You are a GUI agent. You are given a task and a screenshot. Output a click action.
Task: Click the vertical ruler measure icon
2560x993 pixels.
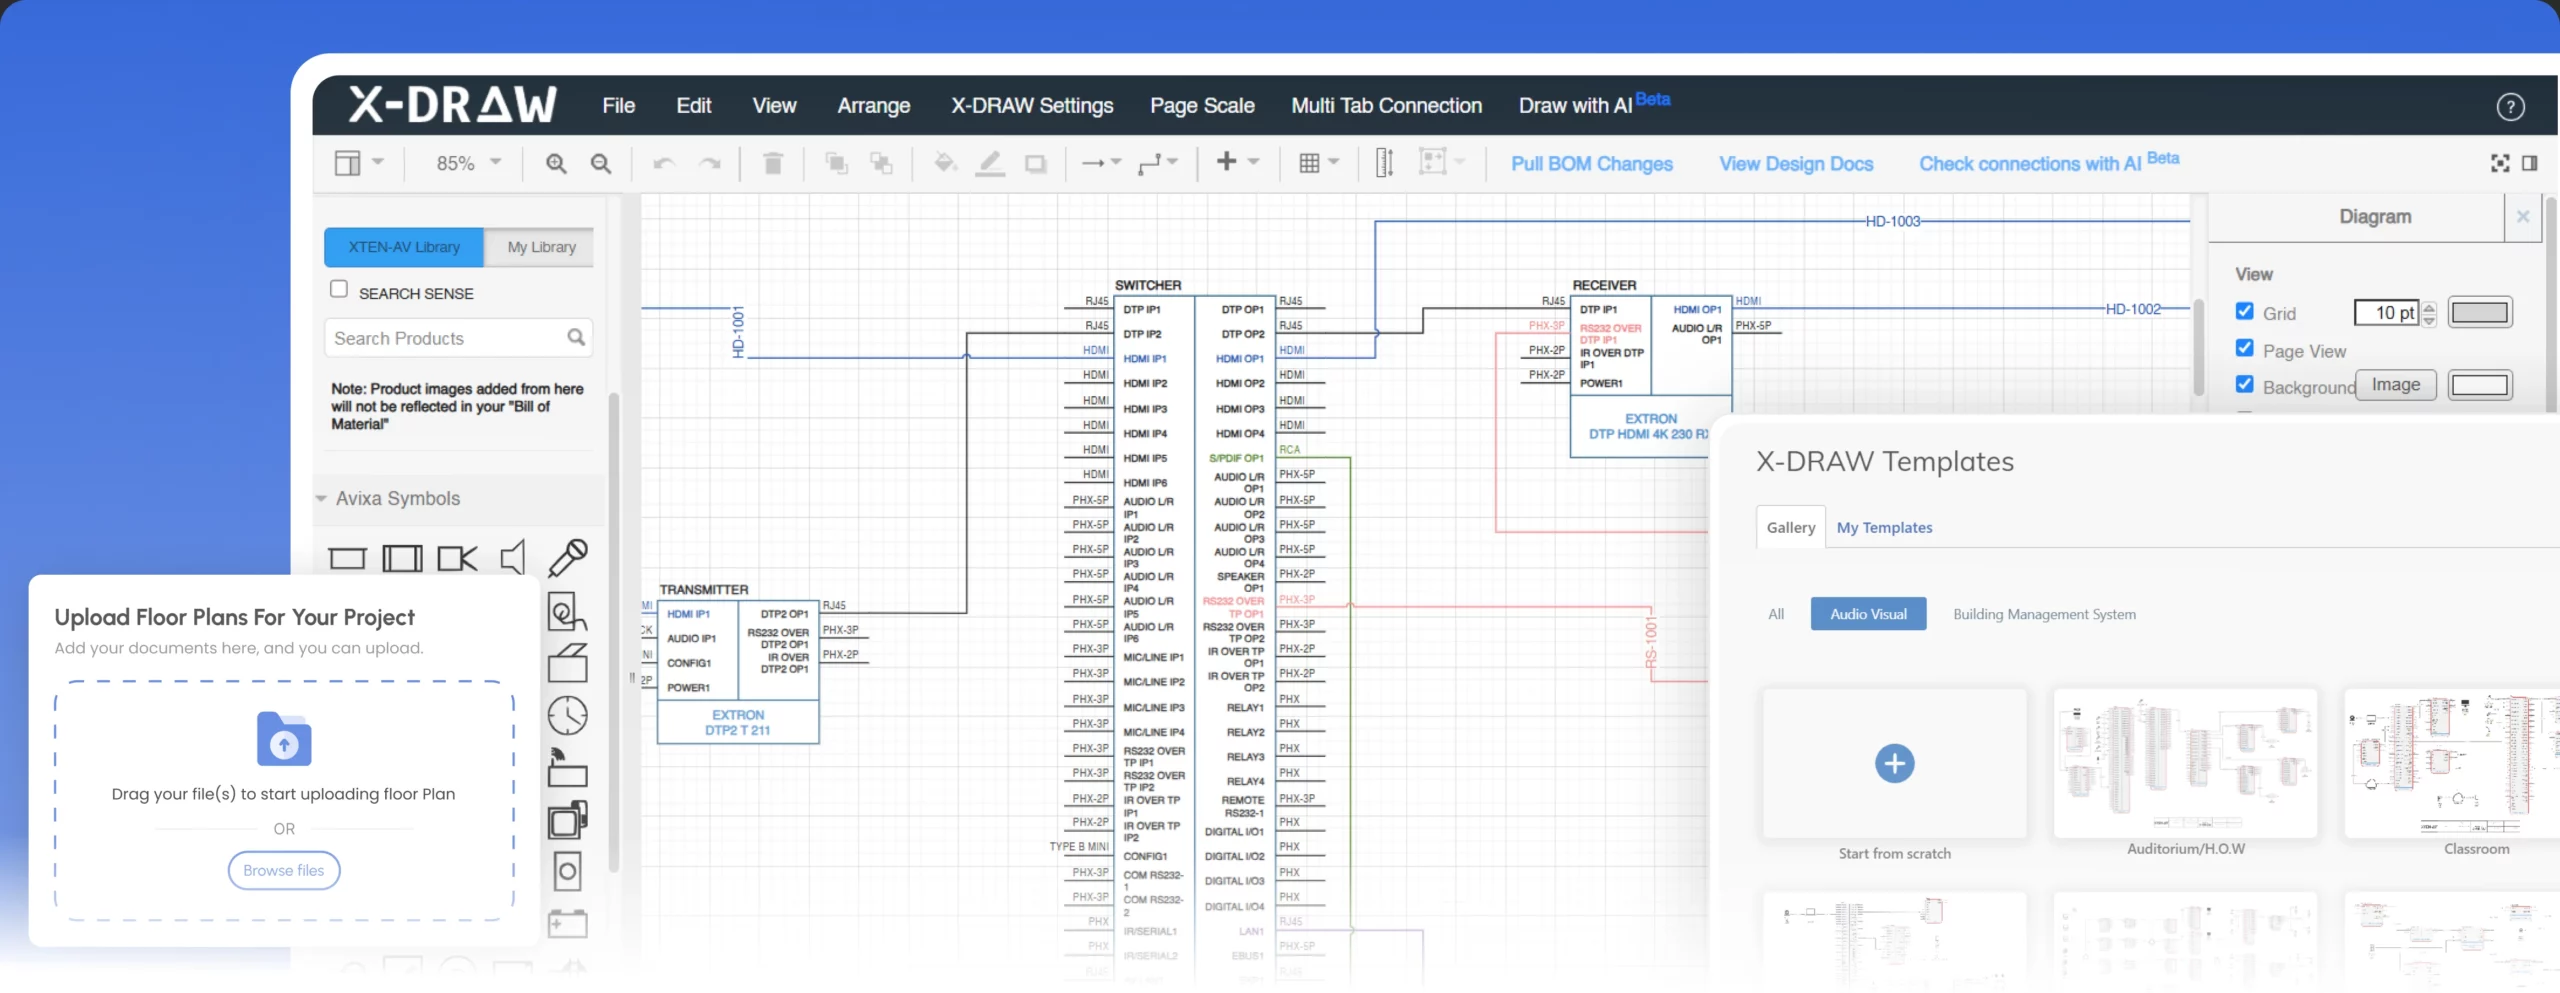click(1384, 163)
